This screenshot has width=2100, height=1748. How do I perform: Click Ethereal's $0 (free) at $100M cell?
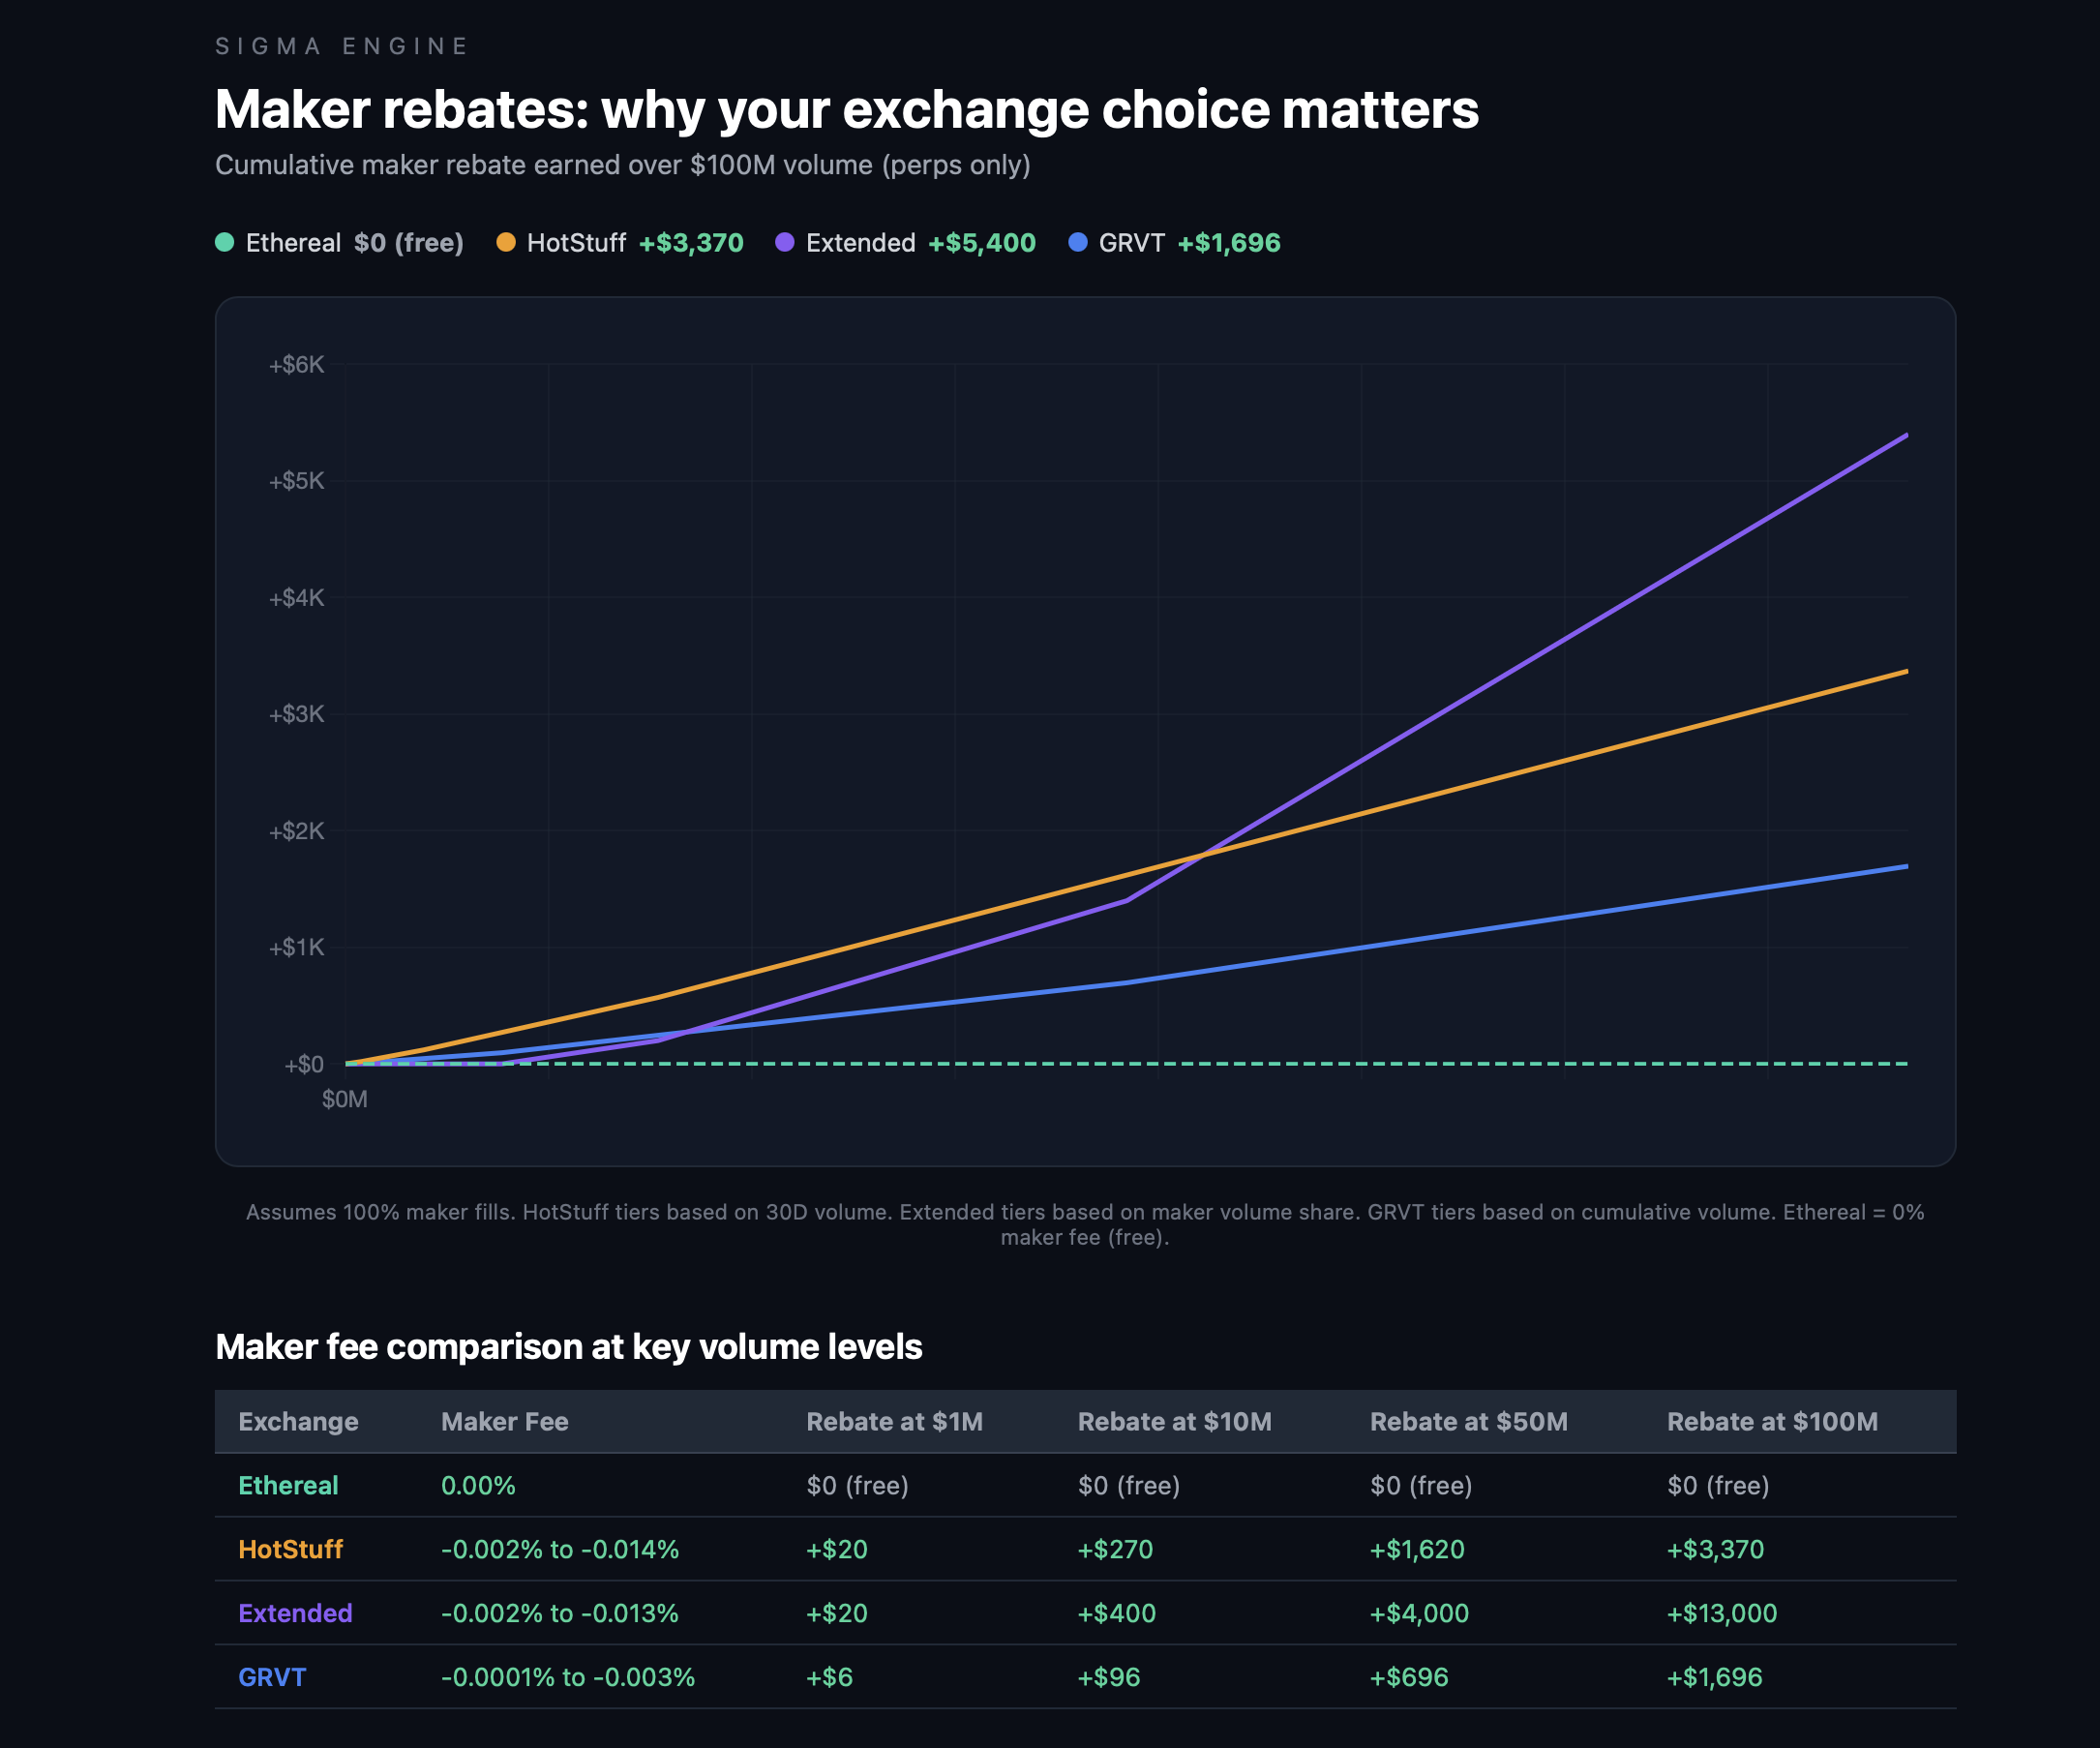(1718, 1485)
